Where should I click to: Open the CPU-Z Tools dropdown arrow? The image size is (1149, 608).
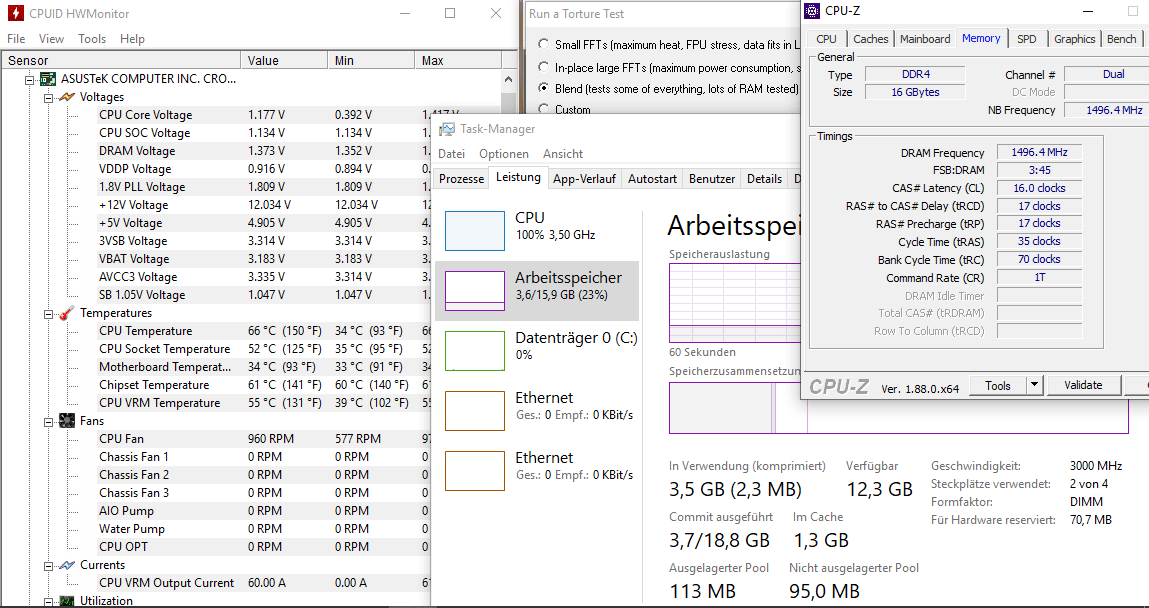1034,385
